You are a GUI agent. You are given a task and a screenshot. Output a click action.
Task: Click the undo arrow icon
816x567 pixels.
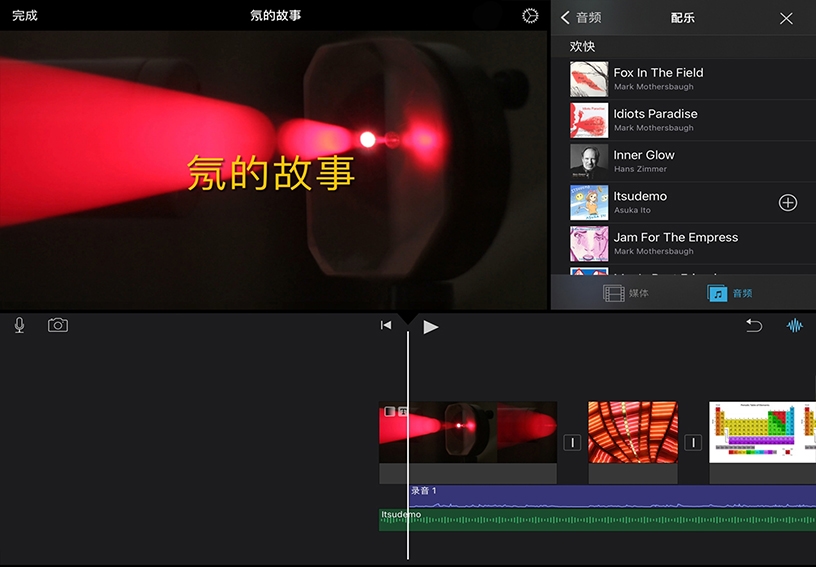point(754,326)
